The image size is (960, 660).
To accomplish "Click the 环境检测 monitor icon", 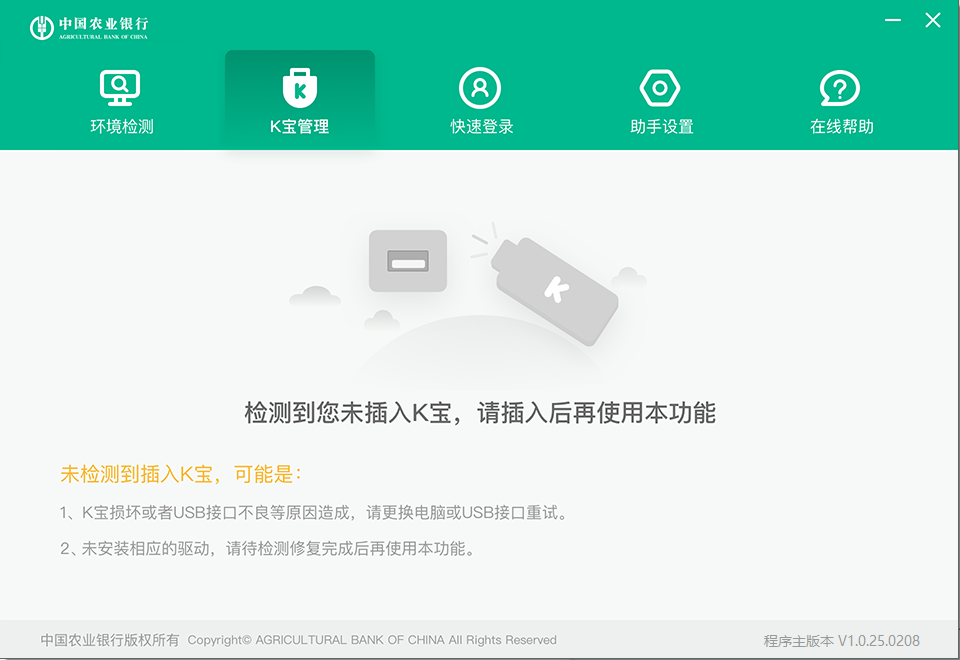I will pyautogui.click(x=118, y=87).
